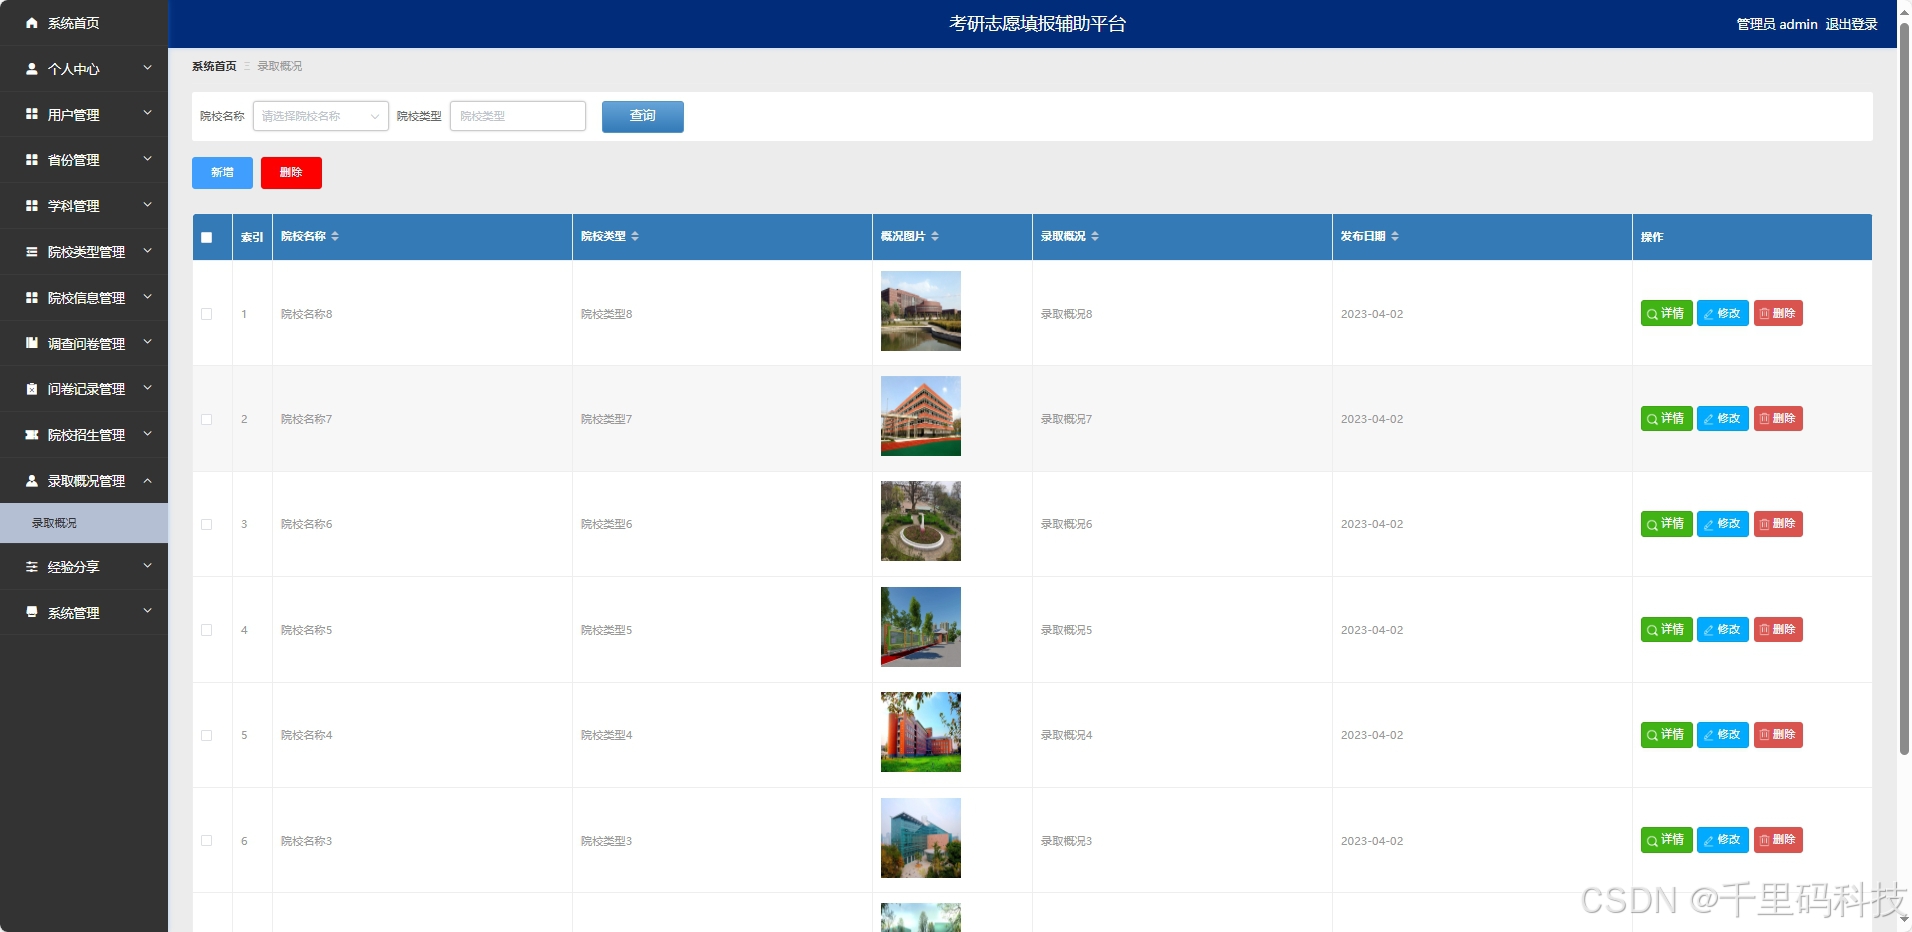Open 系统管理 menu
Image resolution: width=1912 pixels, height=932 pixels.
[x=84, y=612]
